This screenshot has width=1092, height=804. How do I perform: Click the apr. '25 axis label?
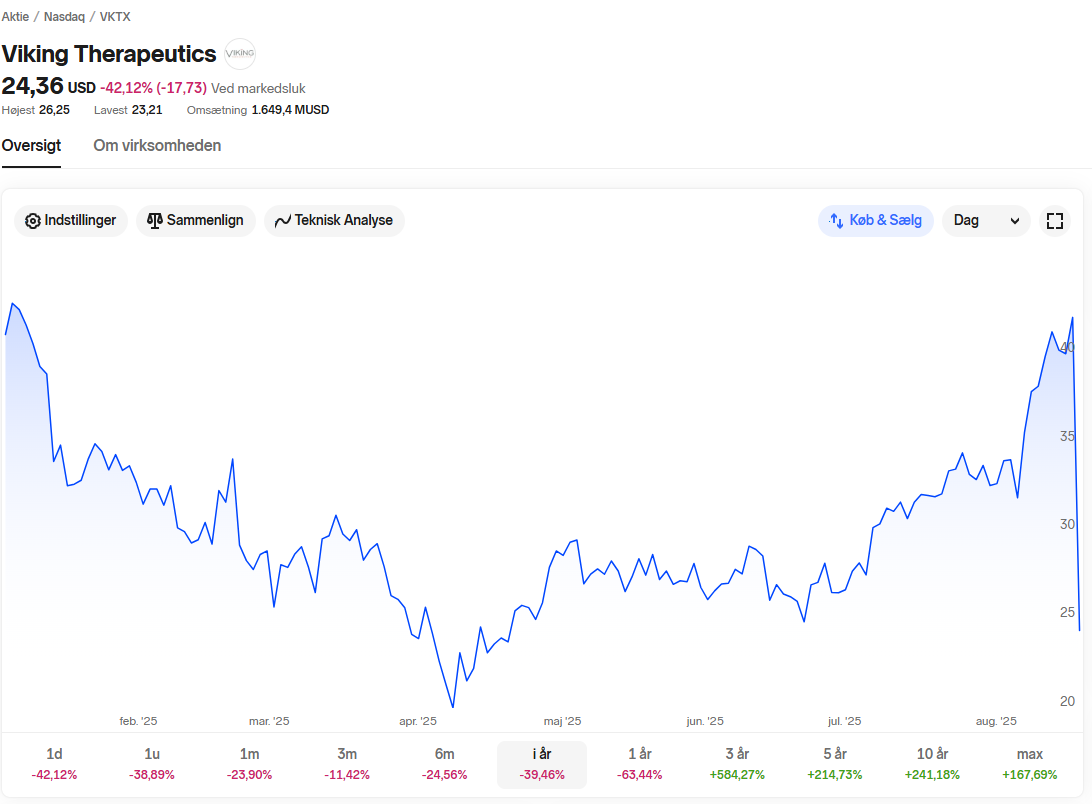(x=418, y=721)
